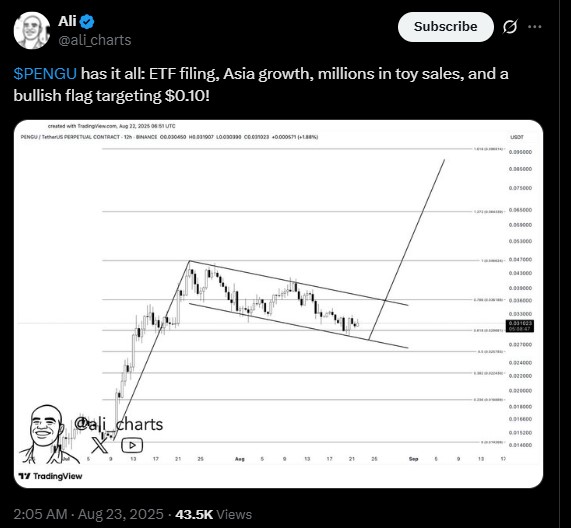
Task: Open the $PENGU cashtag link
Action: coord(45,74)
